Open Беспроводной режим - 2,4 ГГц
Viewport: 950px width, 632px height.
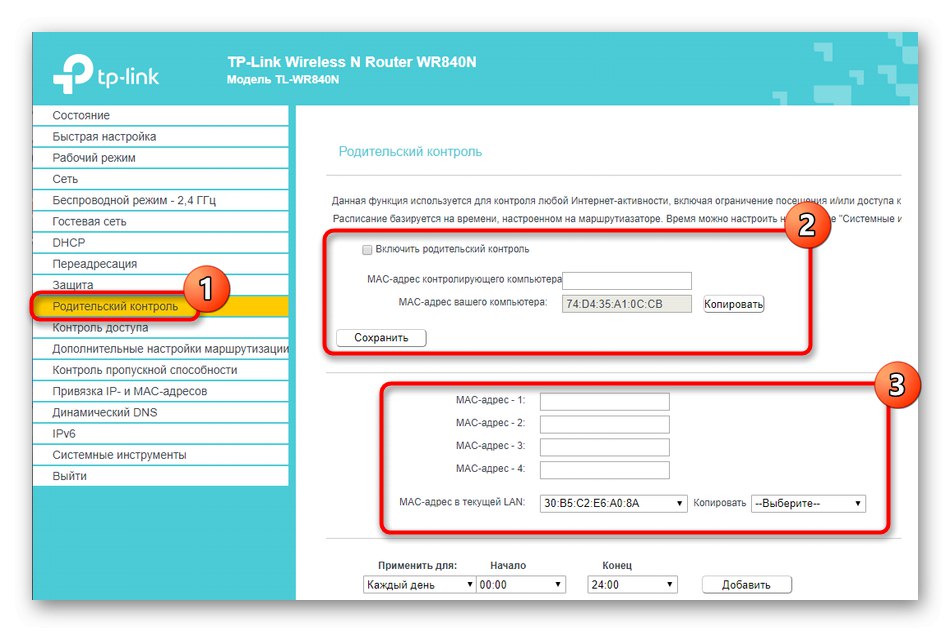(161, 200)
